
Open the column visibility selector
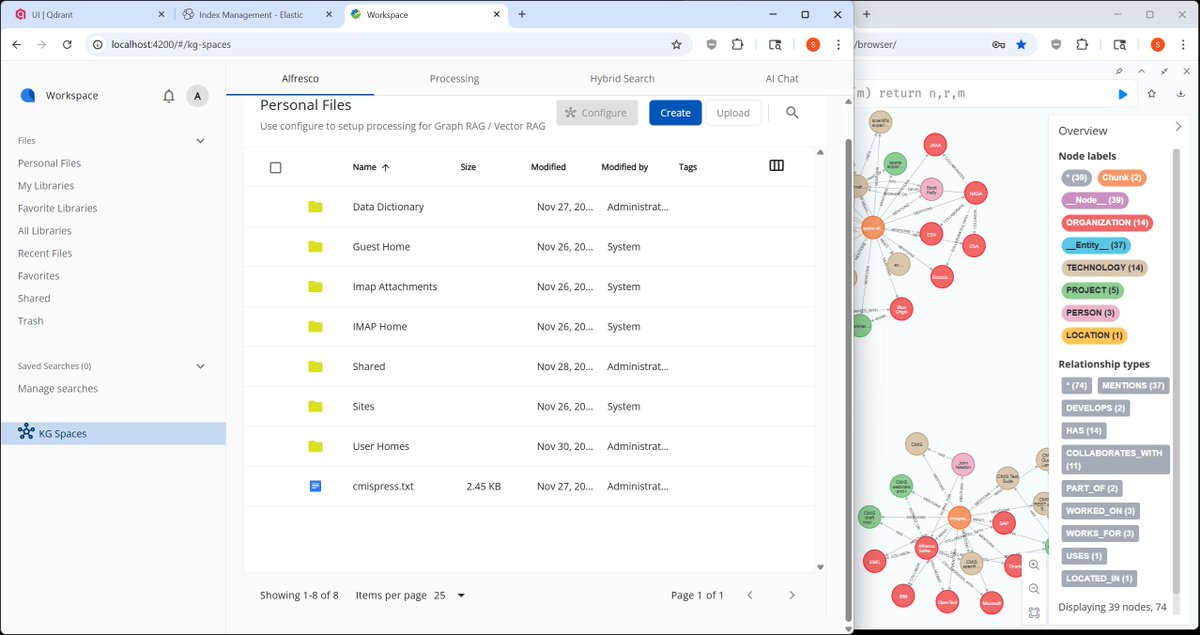776,166
